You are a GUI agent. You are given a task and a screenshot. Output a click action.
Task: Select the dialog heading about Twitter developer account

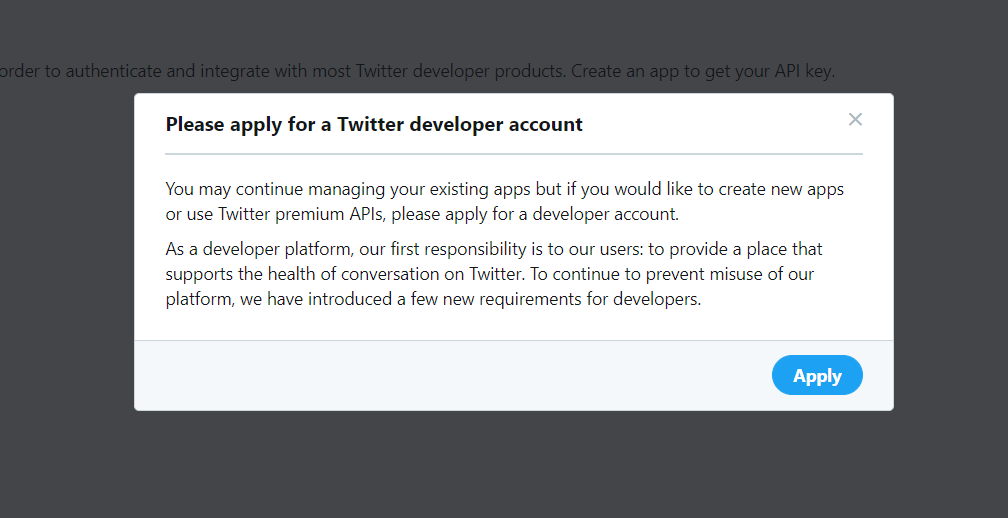374,124
